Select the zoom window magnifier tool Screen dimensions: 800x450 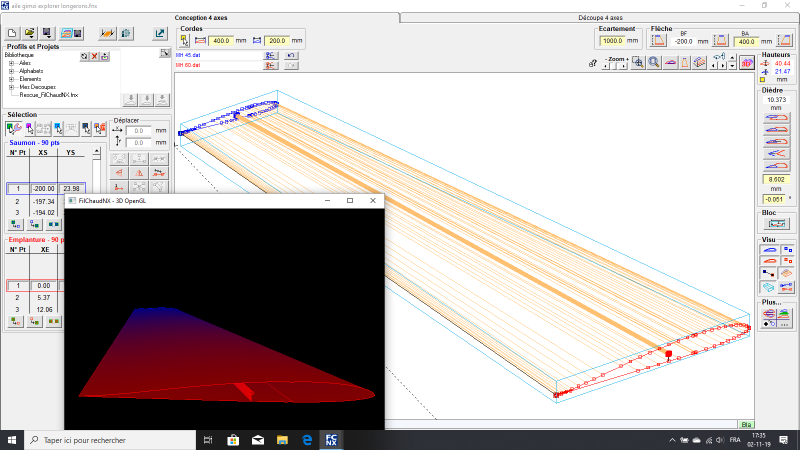[x=637, y=62]
